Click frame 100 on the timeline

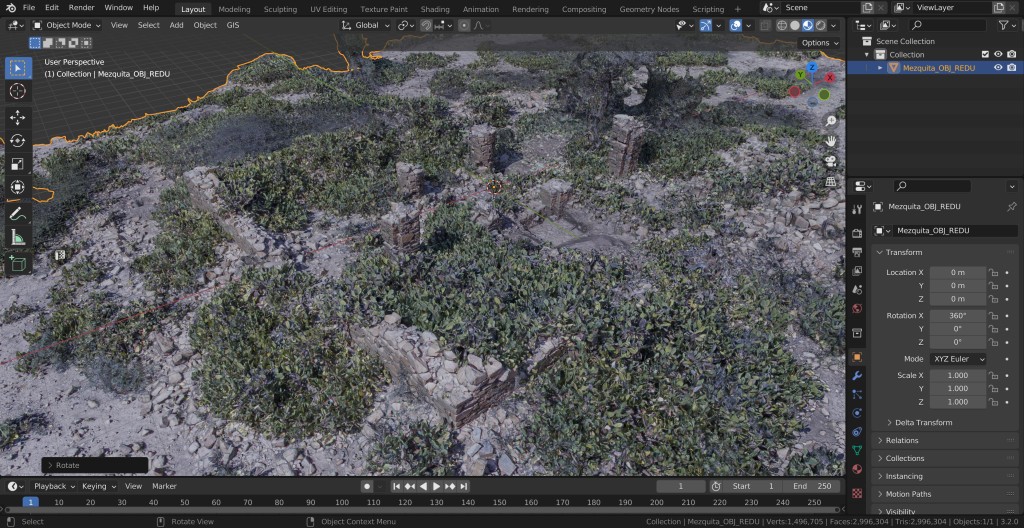[341, 502]
